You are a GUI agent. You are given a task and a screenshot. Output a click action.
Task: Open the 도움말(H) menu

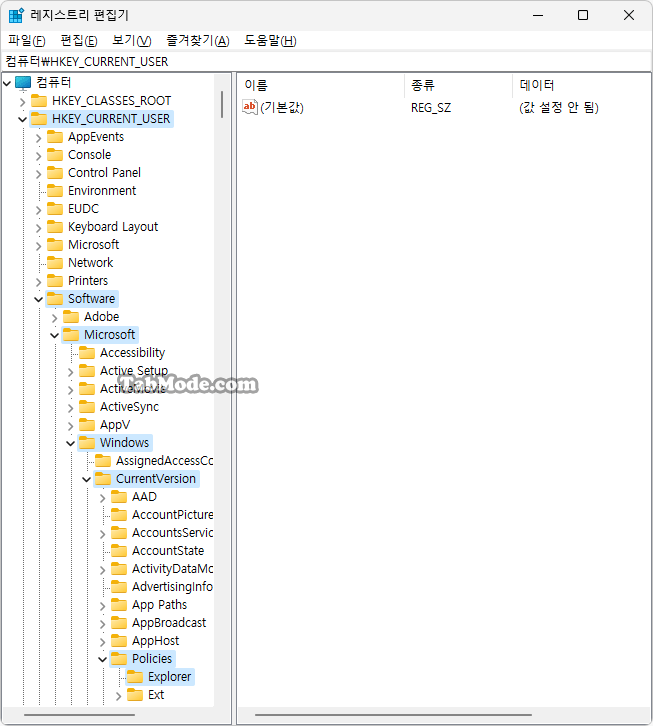(270, 41)
